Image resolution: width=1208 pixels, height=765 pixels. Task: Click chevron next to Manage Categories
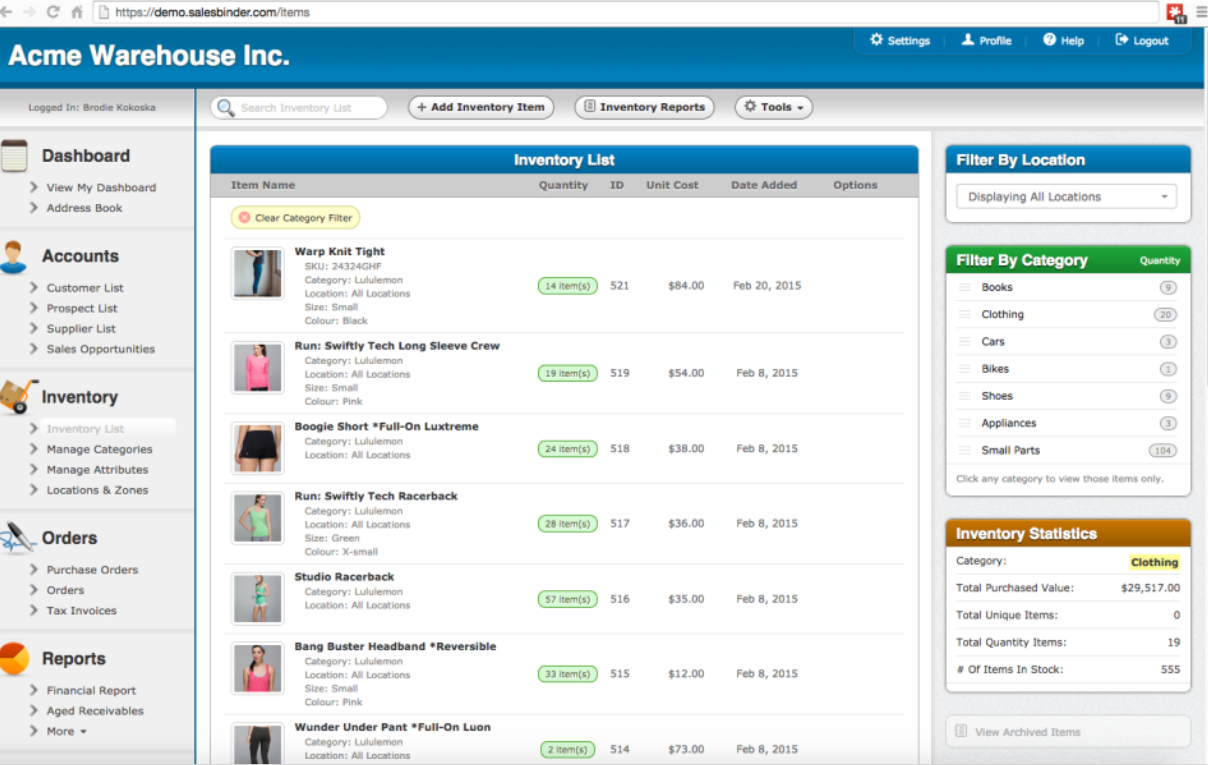click(x=34, y=449)
